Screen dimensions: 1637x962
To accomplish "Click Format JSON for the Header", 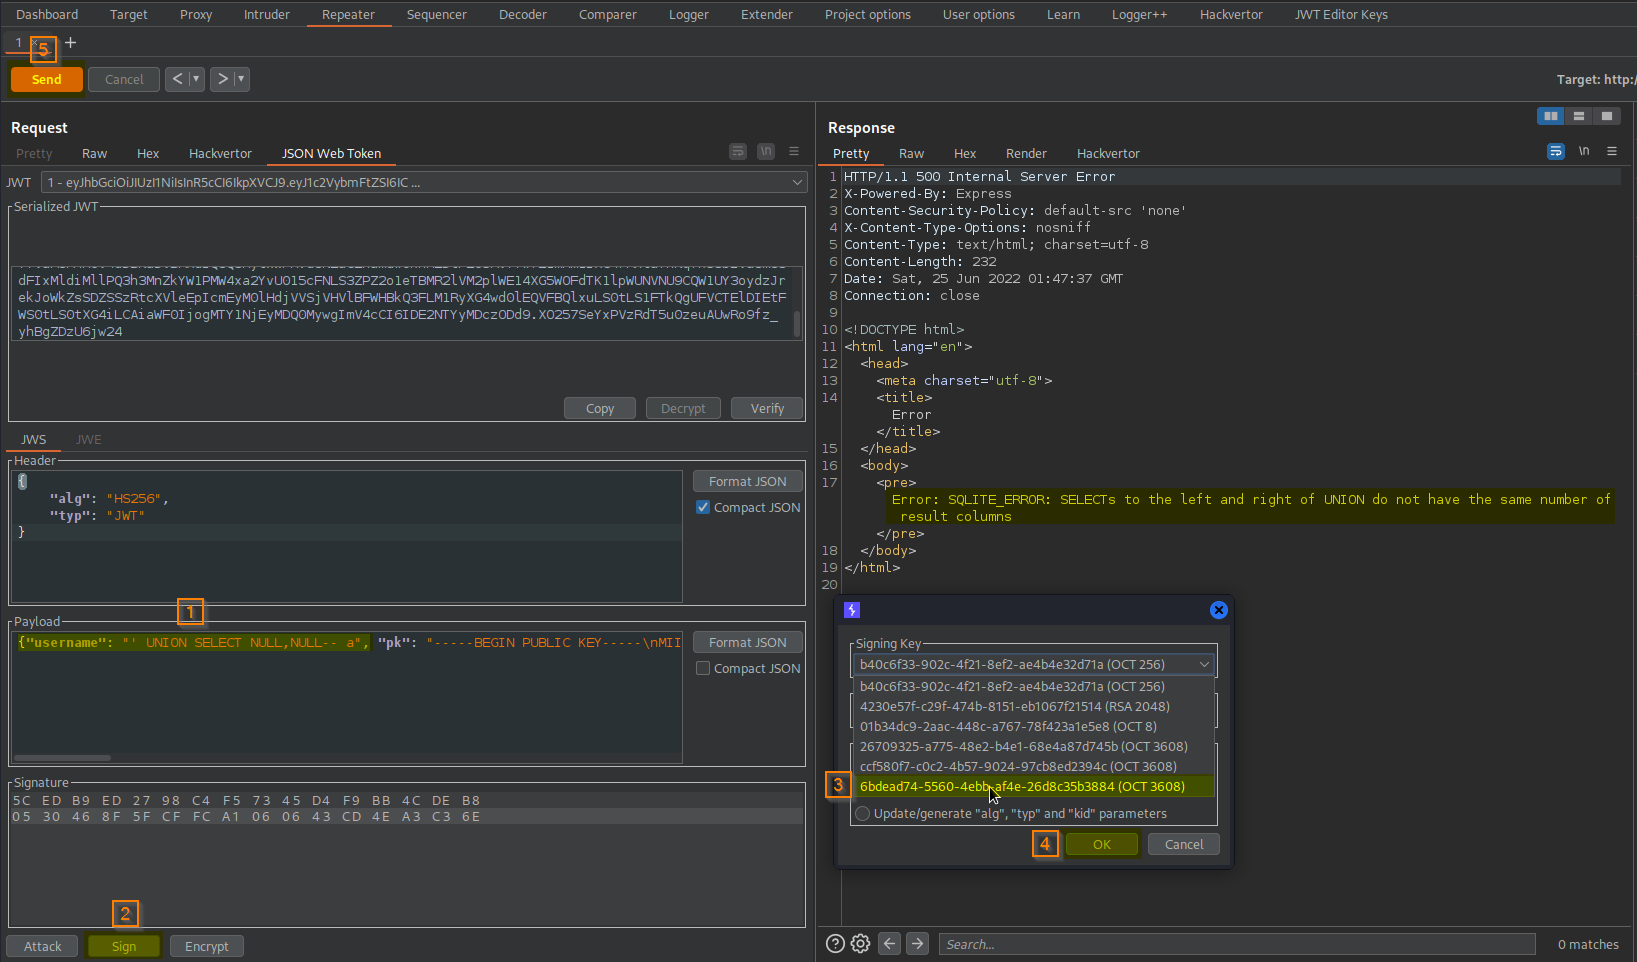I will pos(748,482).
